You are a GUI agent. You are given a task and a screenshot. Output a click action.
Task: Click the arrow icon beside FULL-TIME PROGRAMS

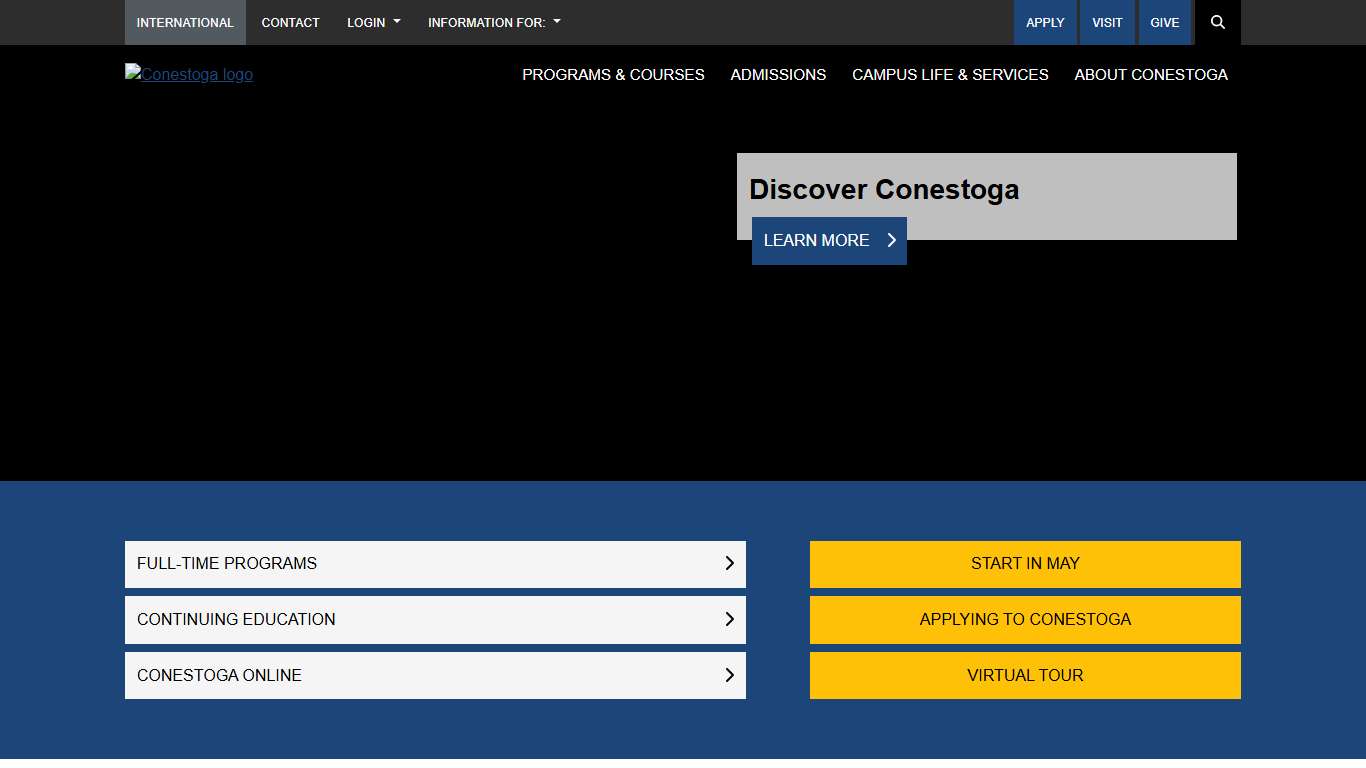[x=729, y=563]
